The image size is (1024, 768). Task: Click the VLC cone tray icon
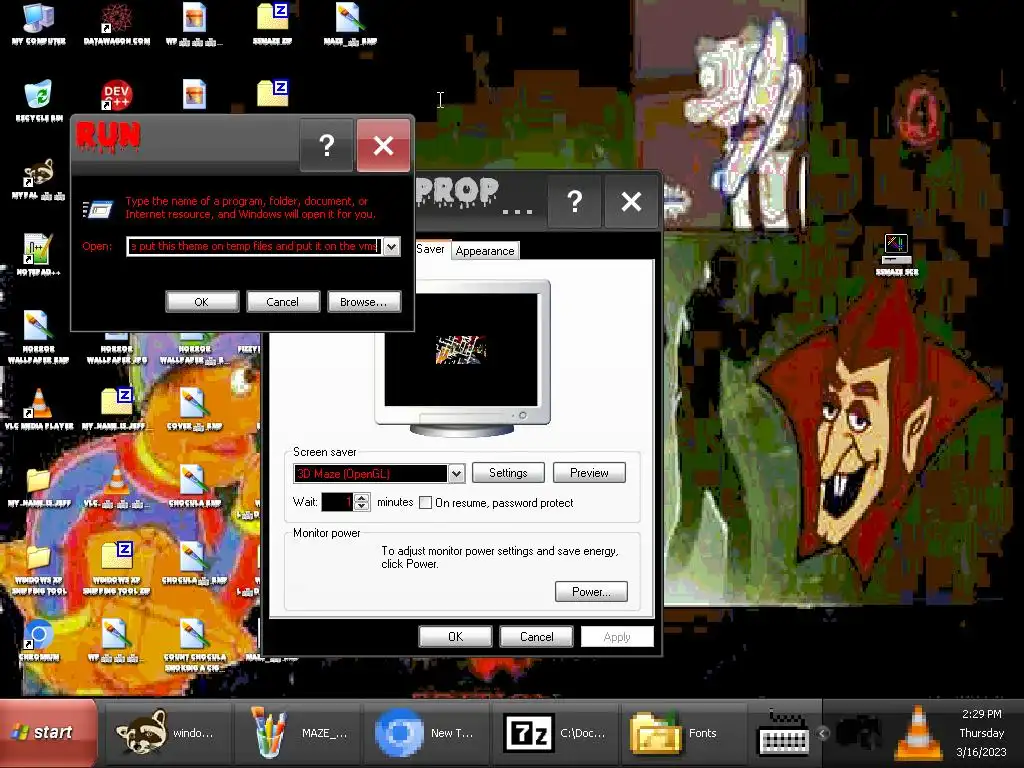[918, 733]
